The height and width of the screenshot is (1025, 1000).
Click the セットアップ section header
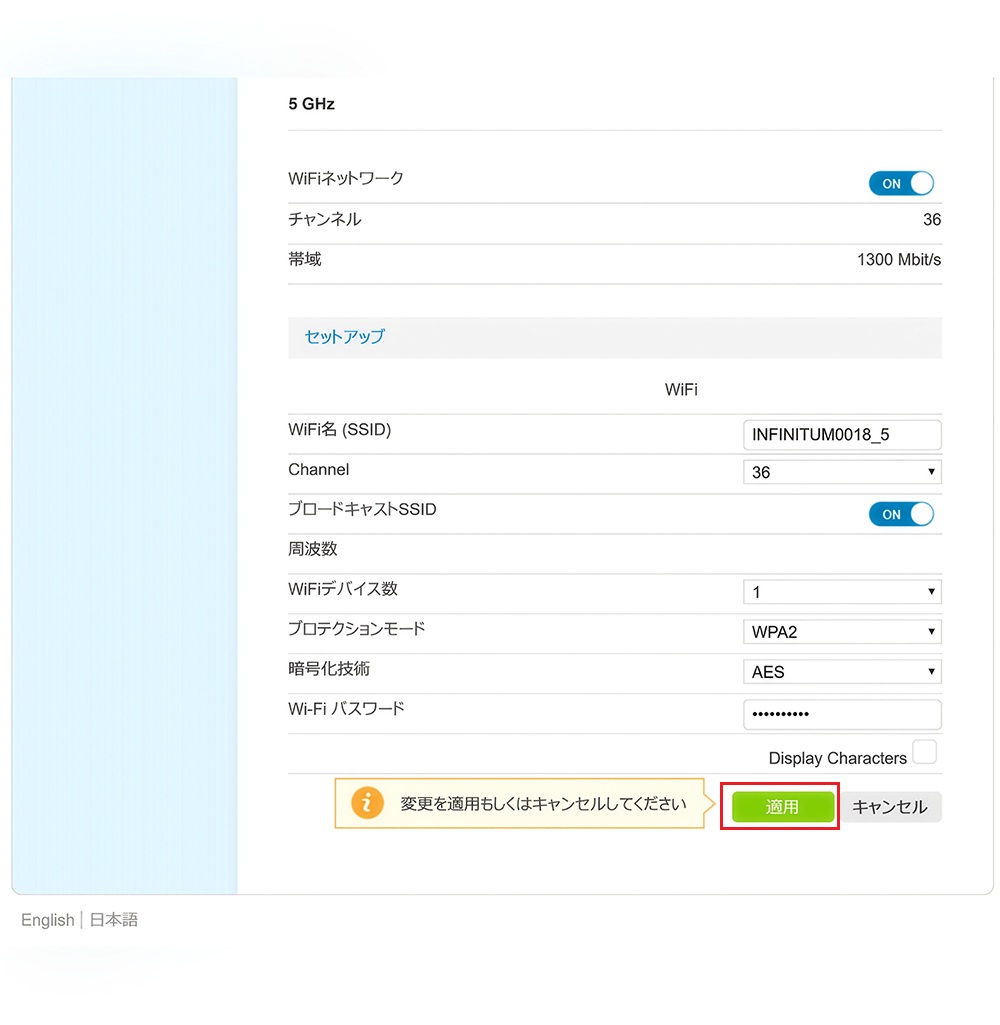tap(344, 337)
